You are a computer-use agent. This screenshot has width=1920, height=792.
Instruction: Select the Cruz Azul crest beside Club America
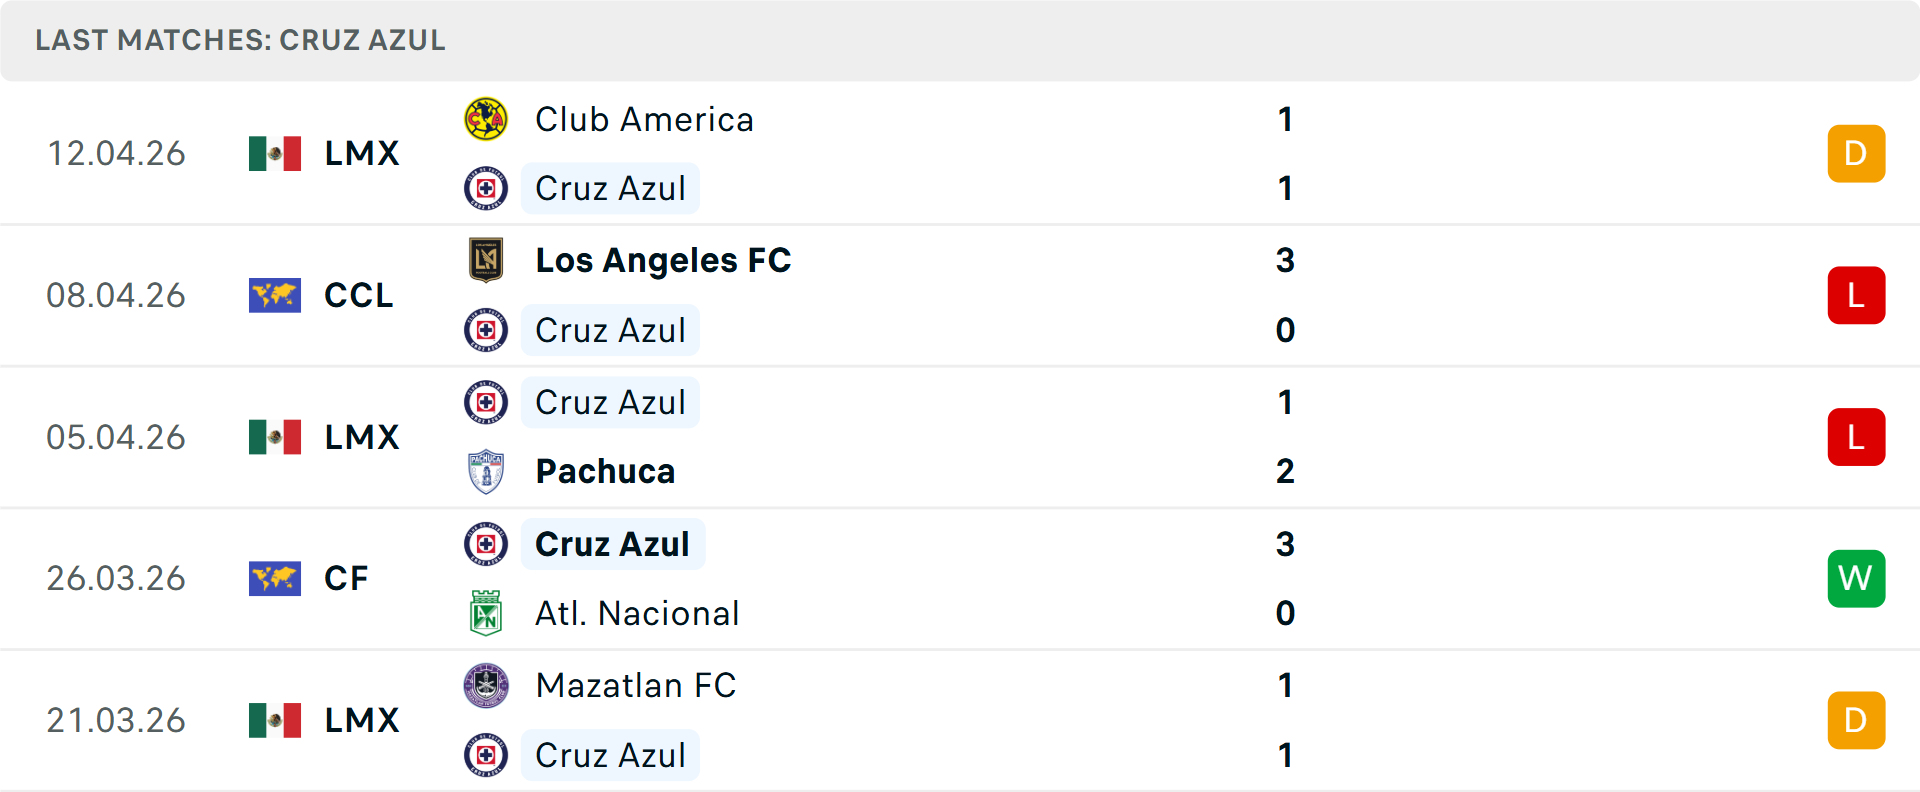pyautogui.click(x=486, y=188)
